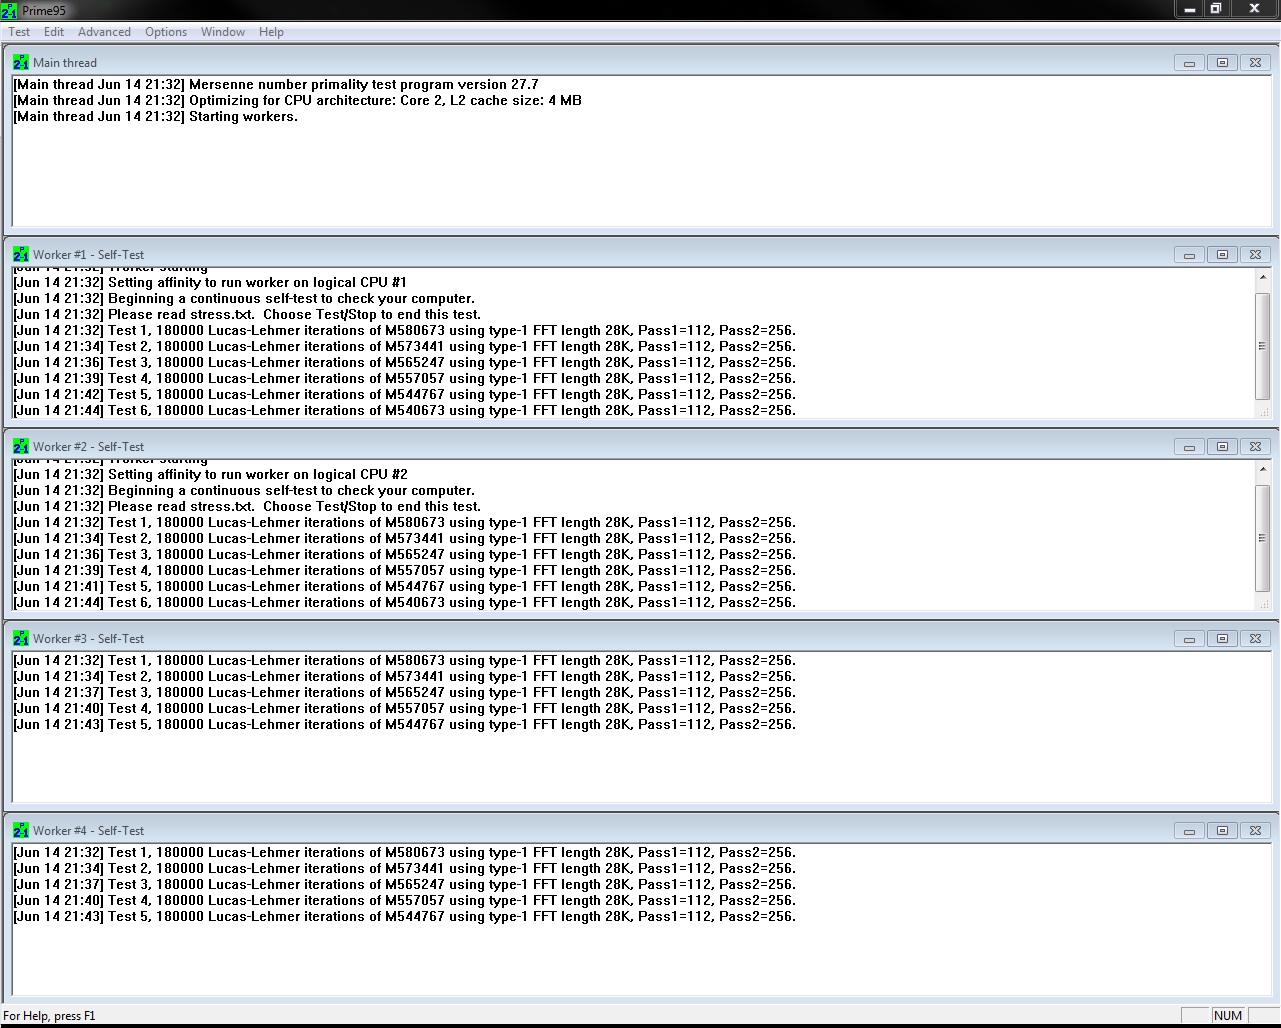Click the Test 6 M540673 line in Worker #1

tap(405, 410)
